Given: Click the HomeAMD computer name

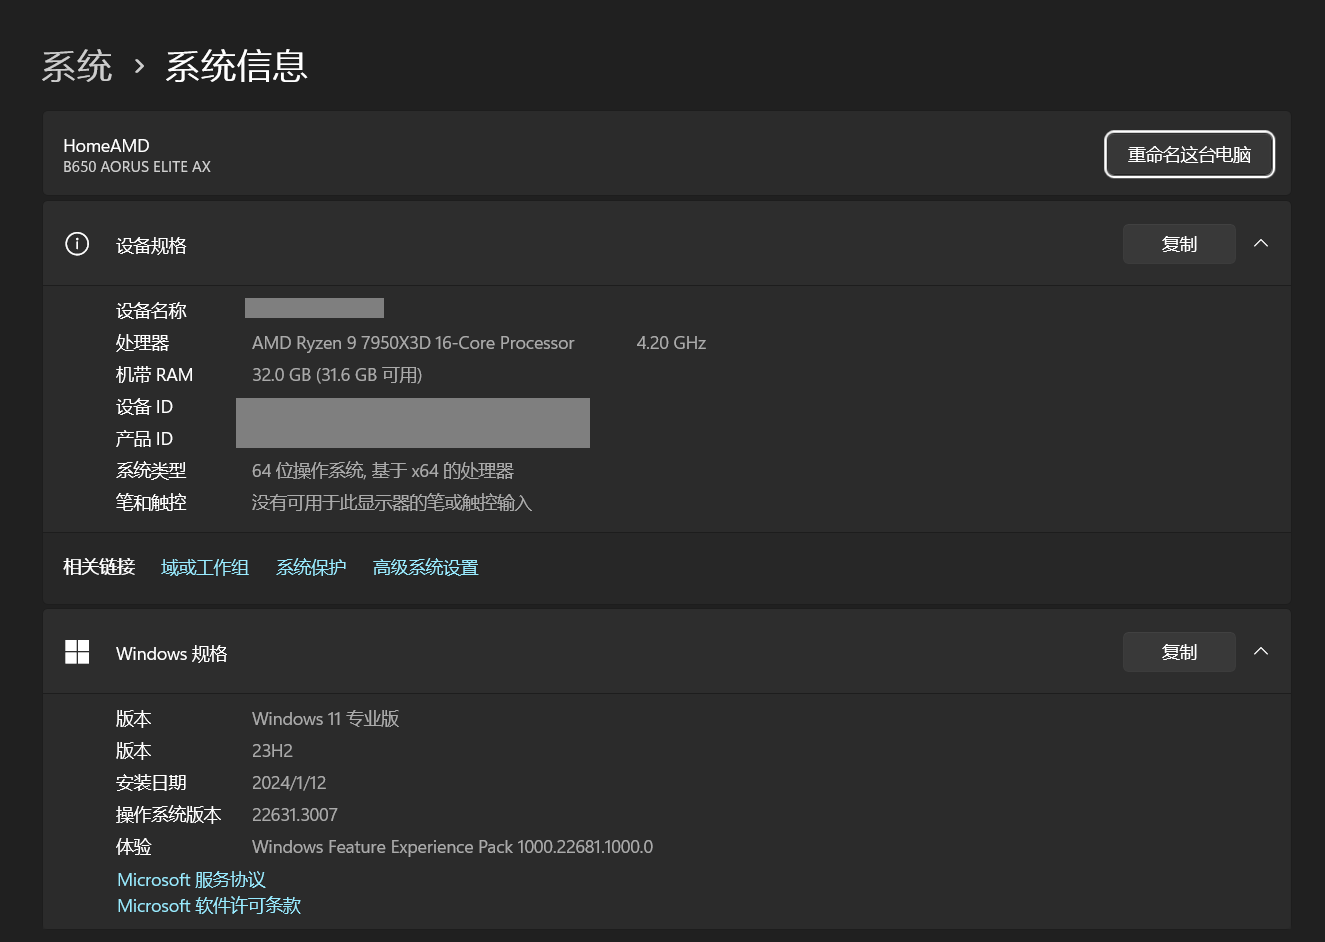Looking at the screenshot, I should [106, 146].
